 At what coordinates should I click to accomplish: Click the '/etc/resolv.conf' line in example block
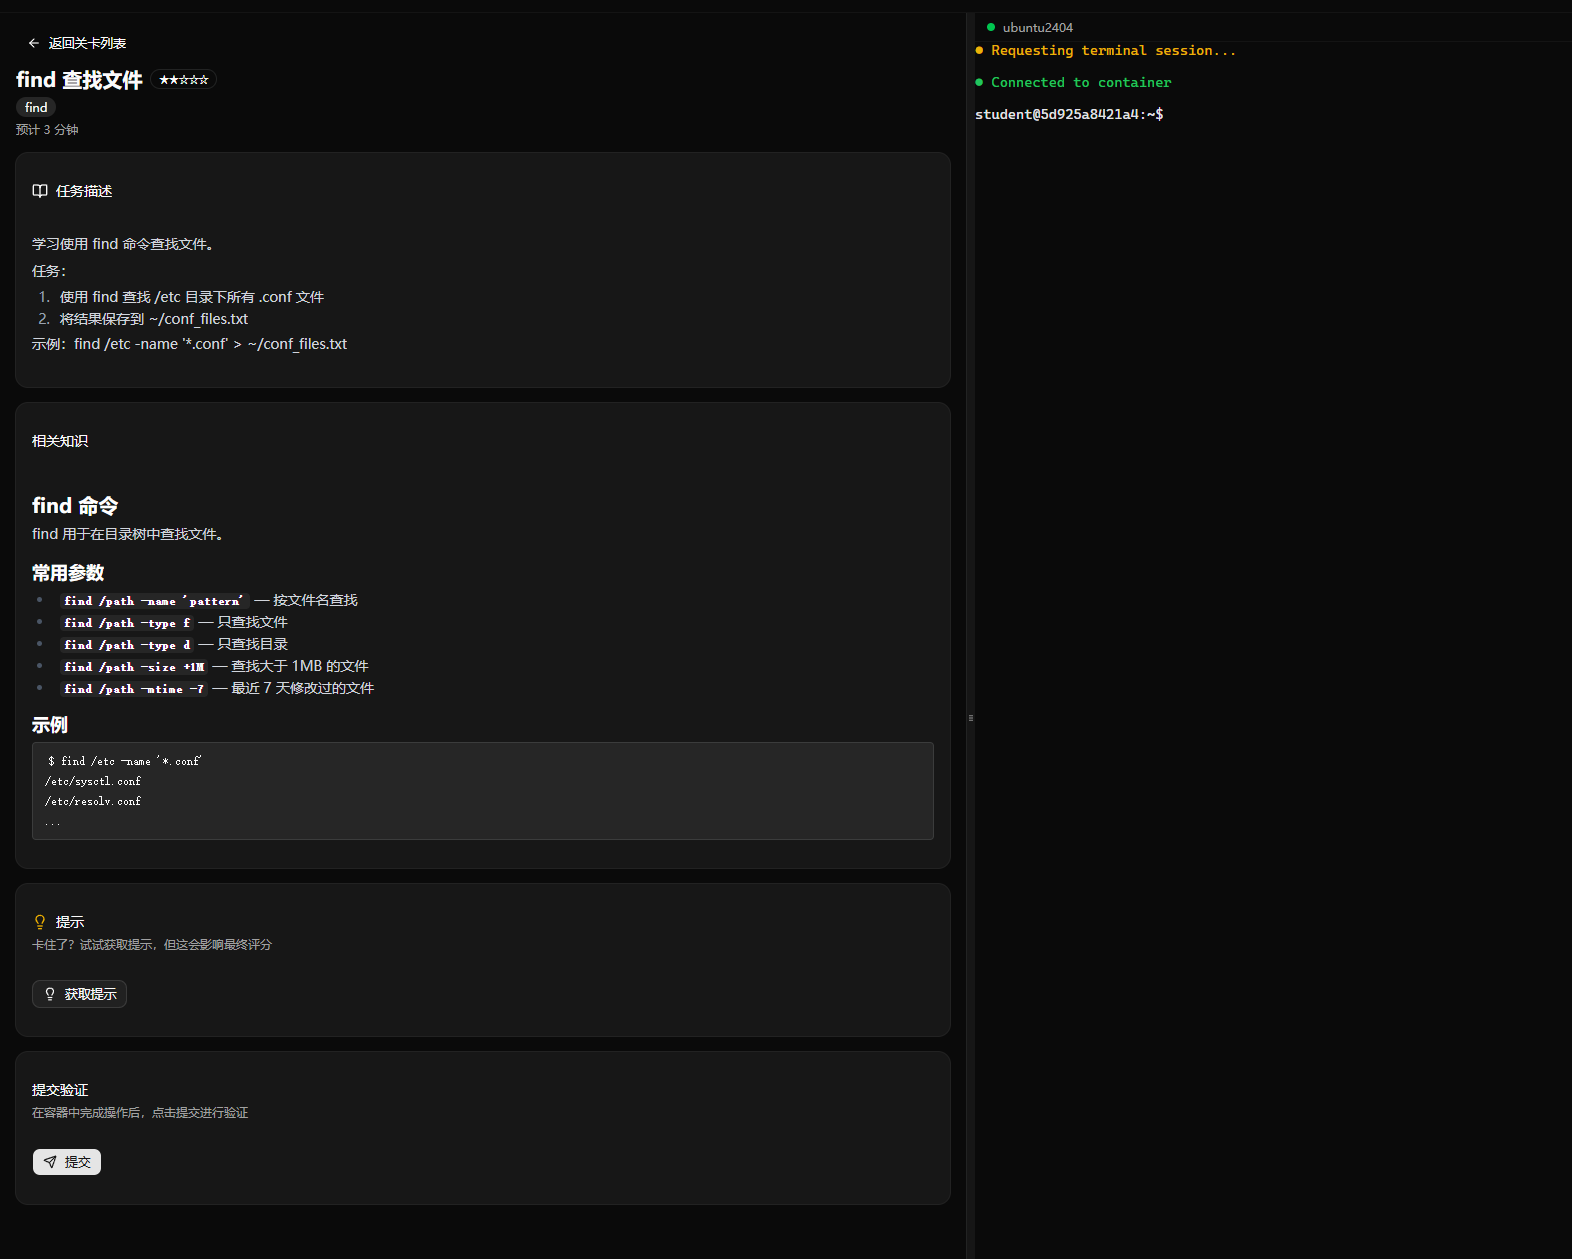[x=93, y=801]
